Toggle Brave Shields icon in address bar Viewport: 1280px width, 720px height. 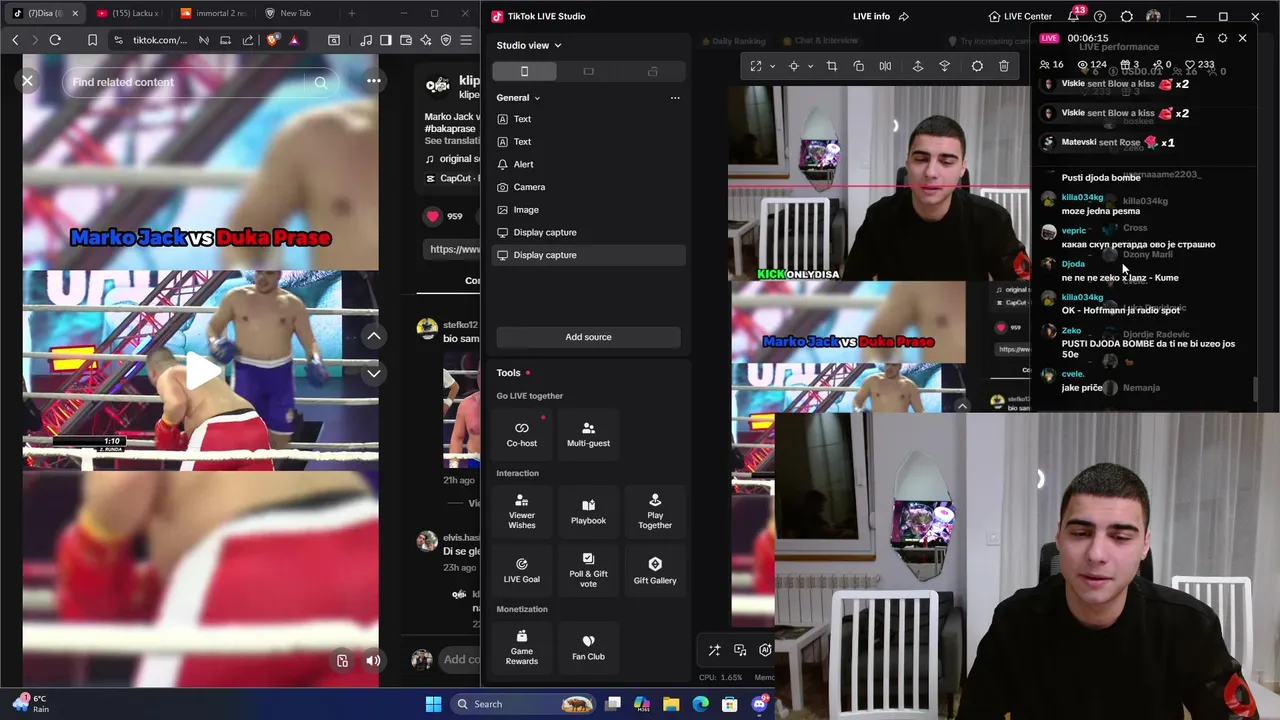click(x=273, y=40)
